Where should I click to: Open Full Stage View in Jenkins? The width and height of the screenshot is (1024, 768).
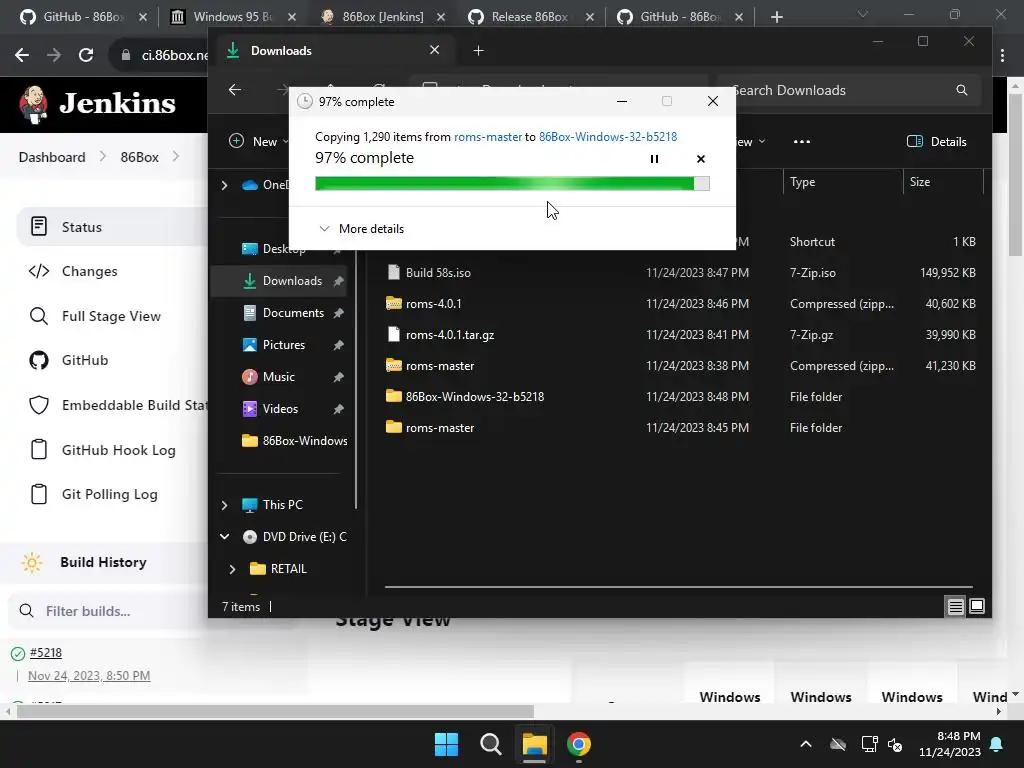point(112,316)
